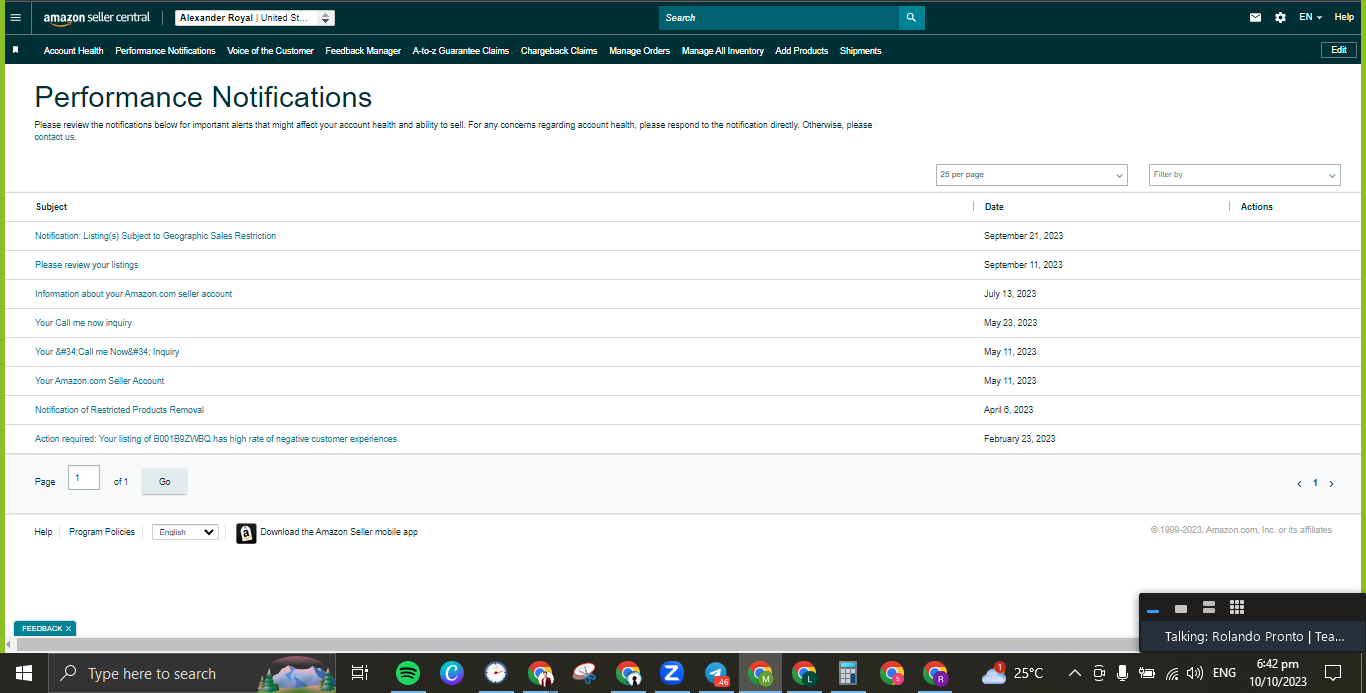Open Snipping tool in the taskbar

[x=584, y=673]
